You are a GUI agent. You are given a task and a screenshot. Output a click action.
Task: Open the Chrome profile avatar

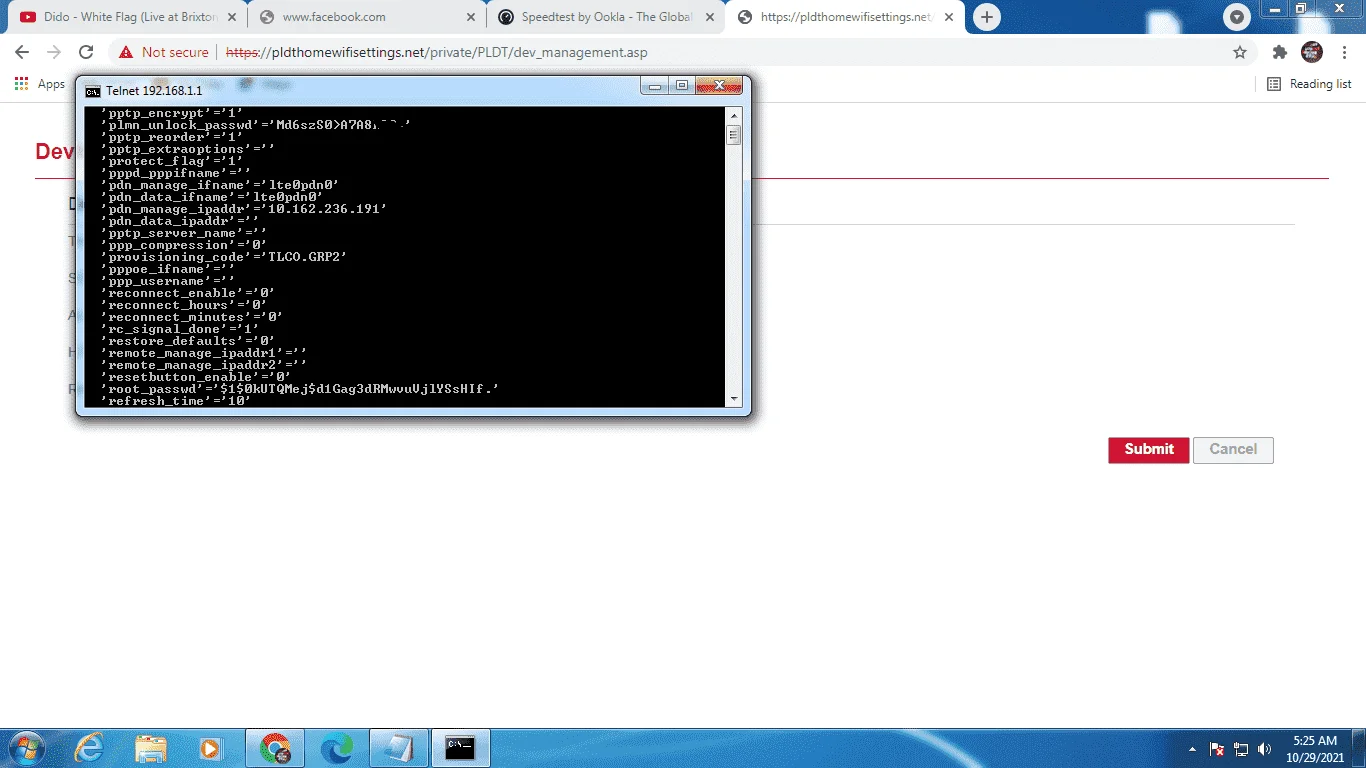pyautogui.click(x=1312, y=52)
